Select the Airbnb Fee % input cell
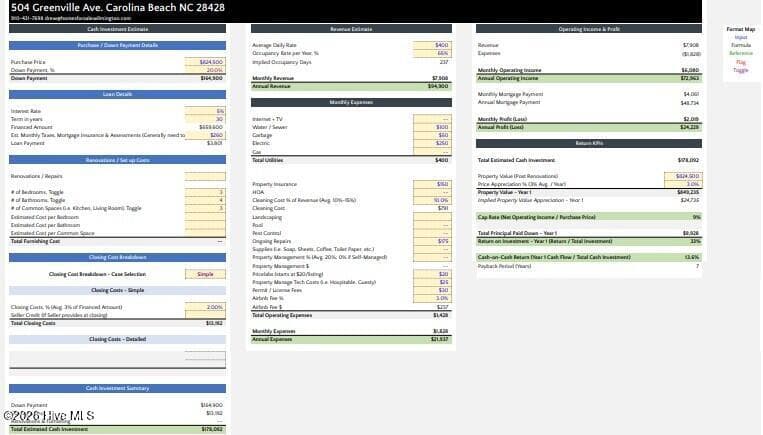Image resolution: width=763 pixels, height=435 pixels. pyautogui.click(x=432, y=298)
